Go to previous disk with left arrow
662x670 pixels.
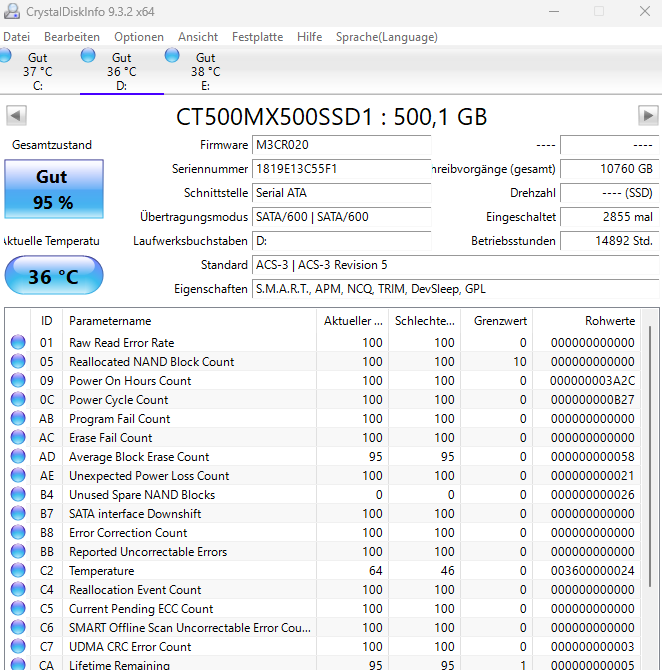[16, 115]
